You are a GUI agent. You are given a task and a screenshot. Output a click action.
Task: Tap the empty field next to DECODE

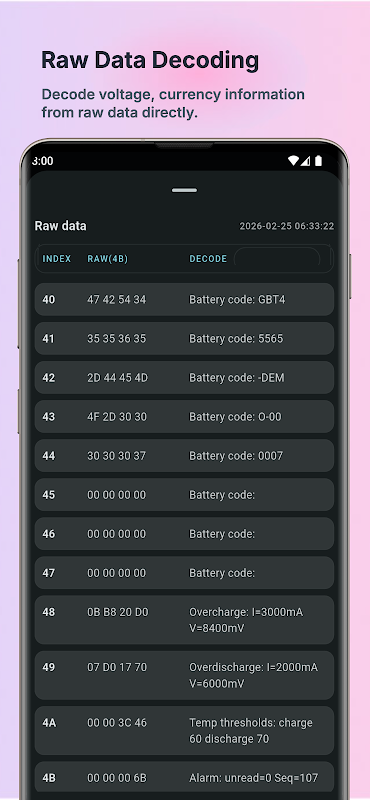pyautogui.click(x=277, y=259)
